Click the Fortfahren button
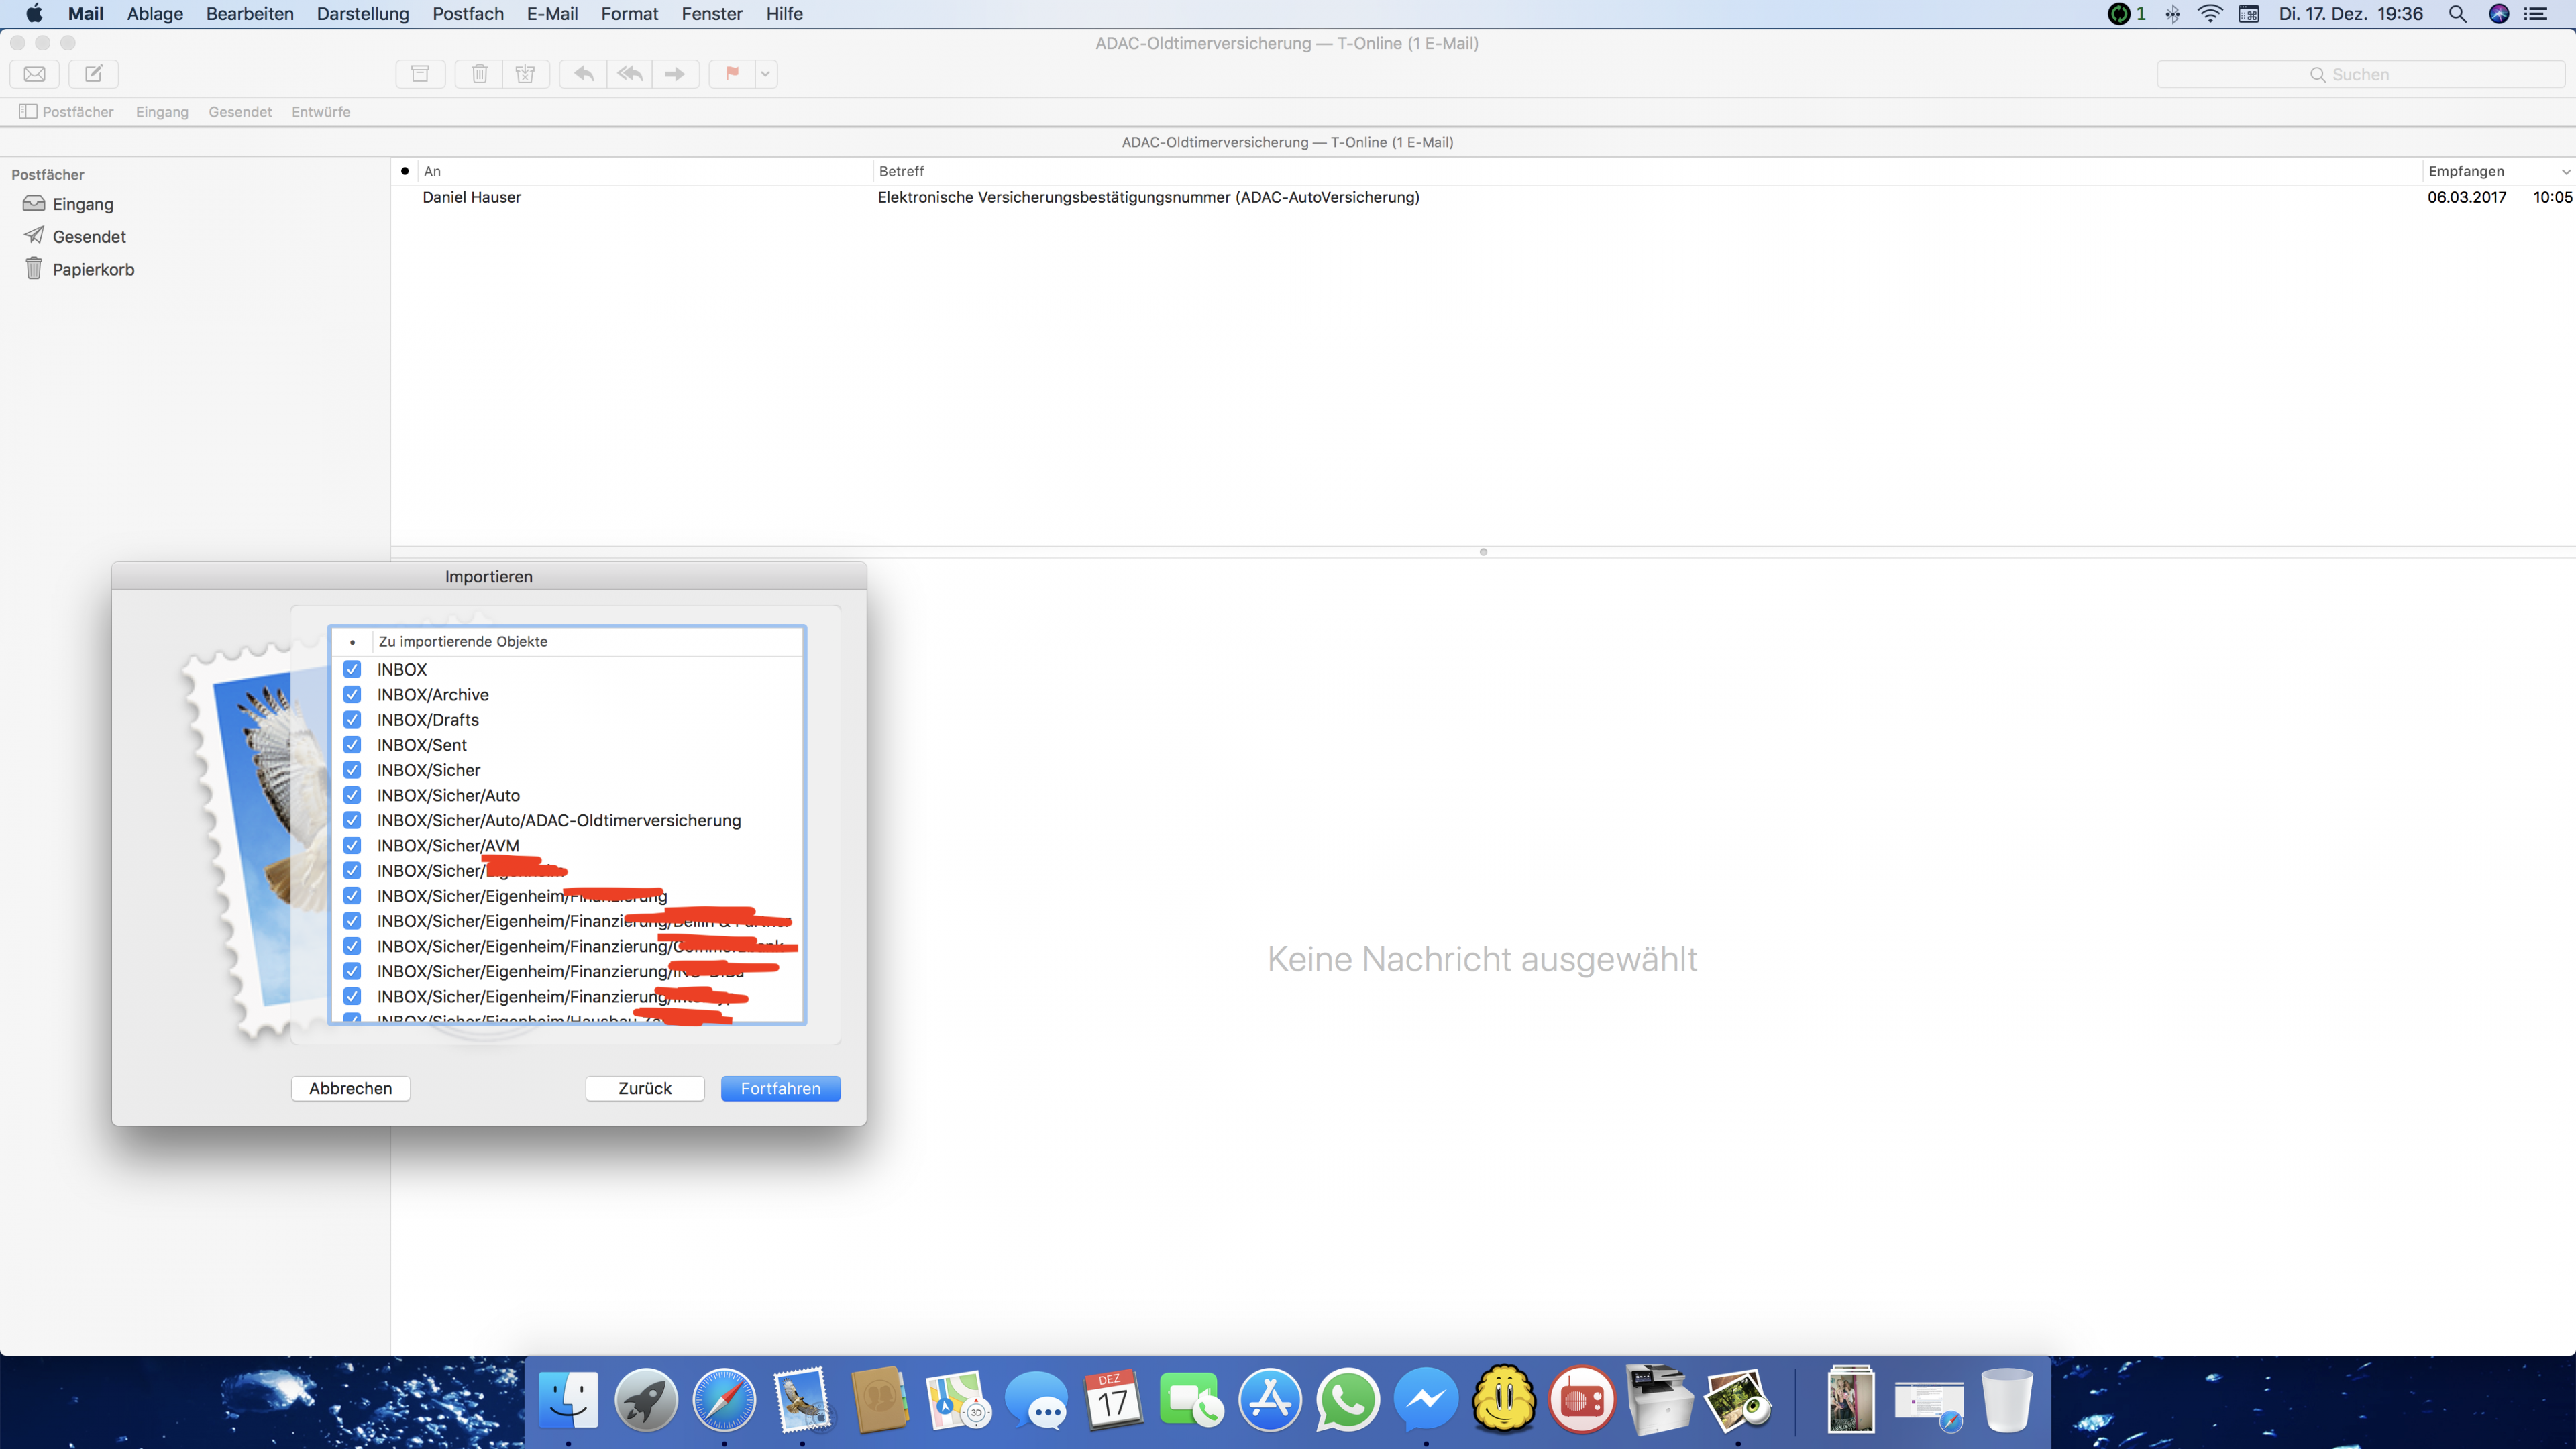The height and width of the screenshot is (1449, 2576). 780,1088
